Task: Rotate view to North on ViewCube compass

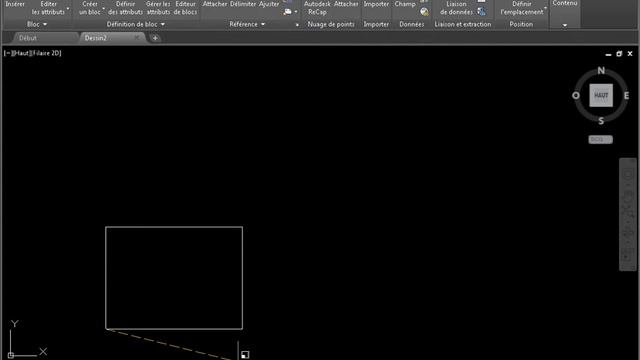Action: 601,71
